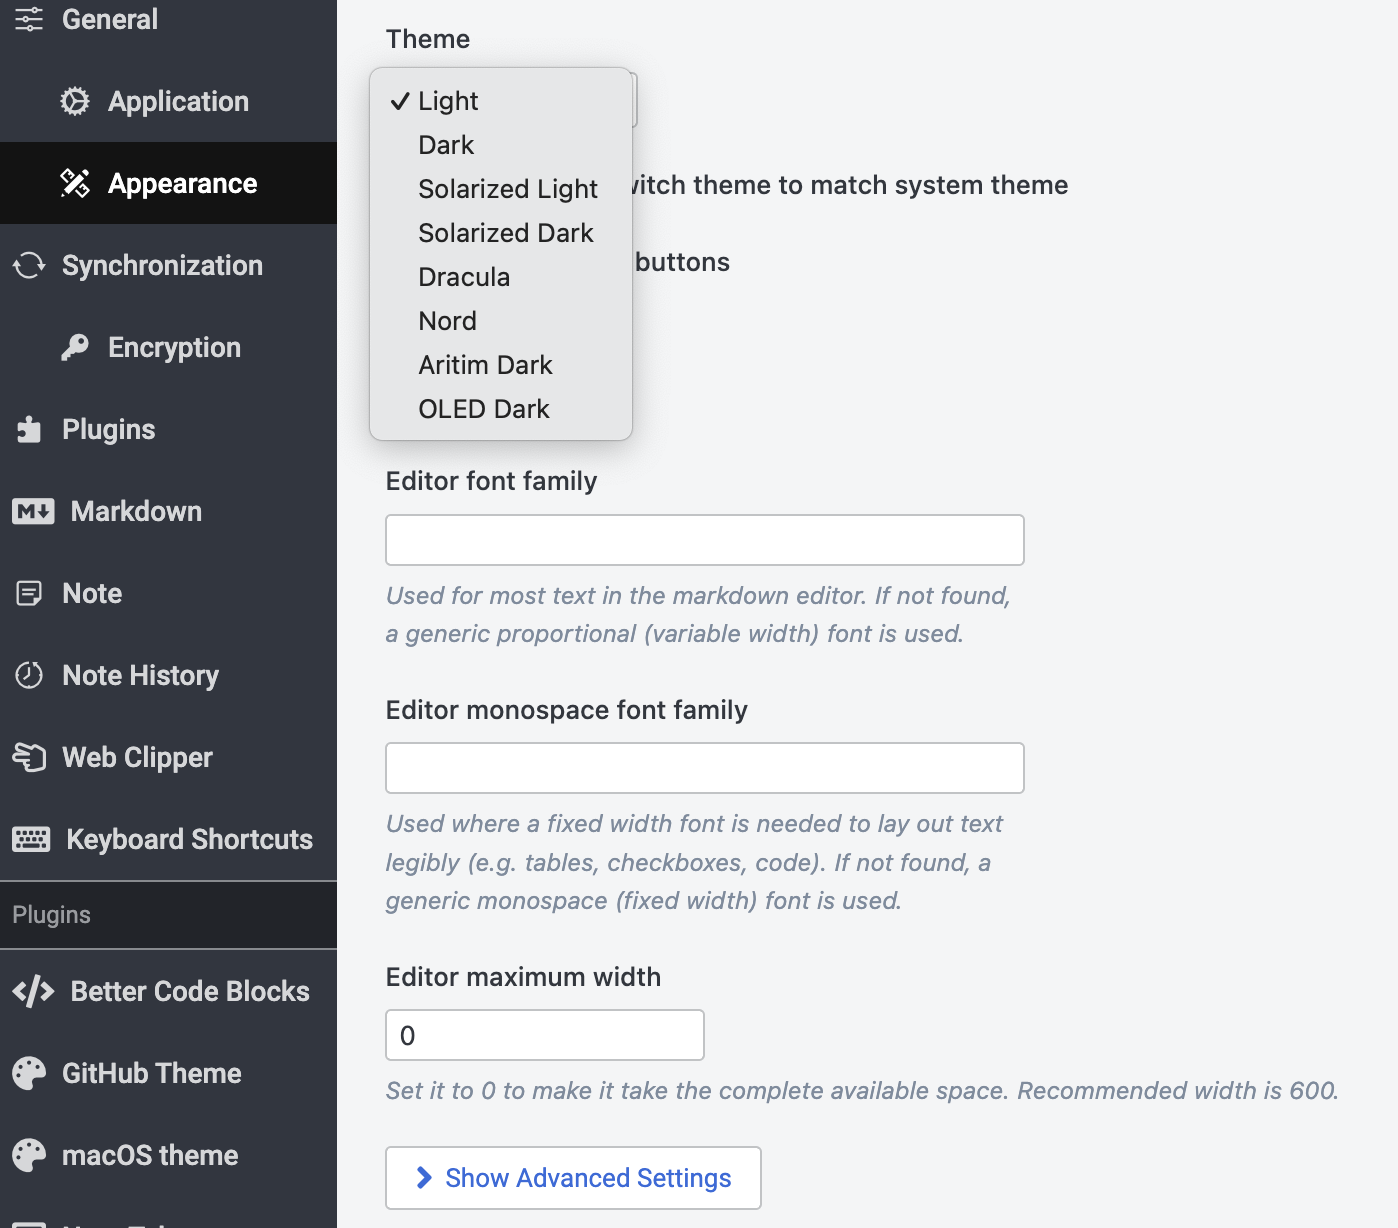This screenshot has width=1398, height=1228.
Task: Open the Note settings section
Action: pos(92,593)
